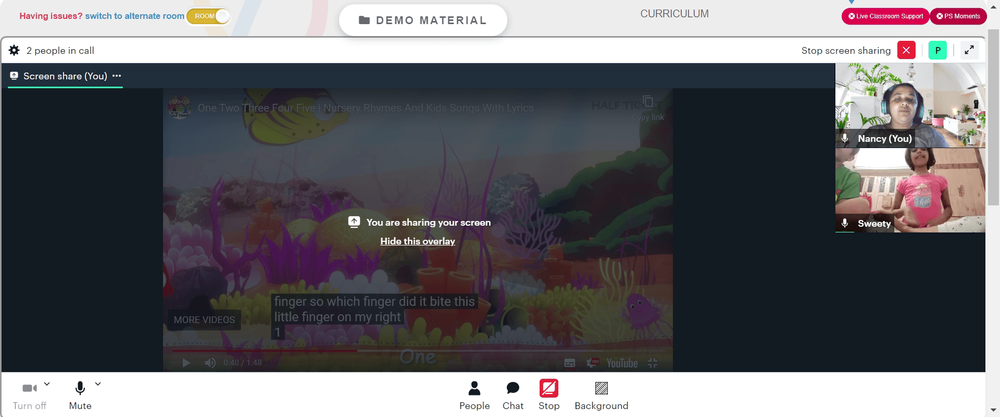The width and height of the screenshot is (1000, 417).
Task: Click the video title text
Action: click(365, 108)
